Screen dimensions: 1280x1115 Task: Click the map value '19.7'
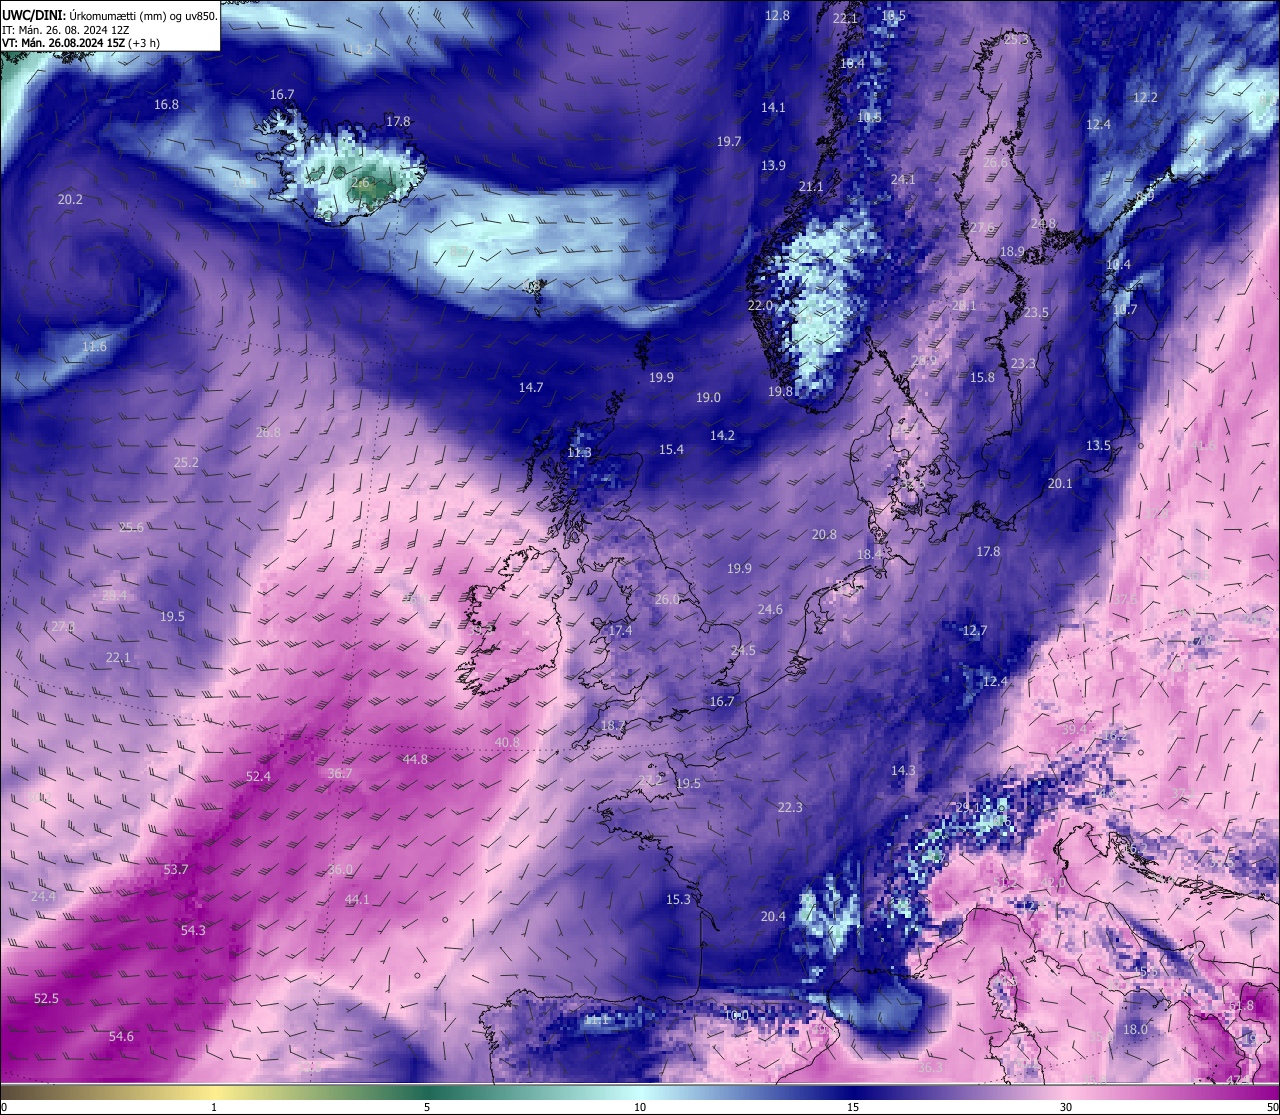(x=729, y=142)
